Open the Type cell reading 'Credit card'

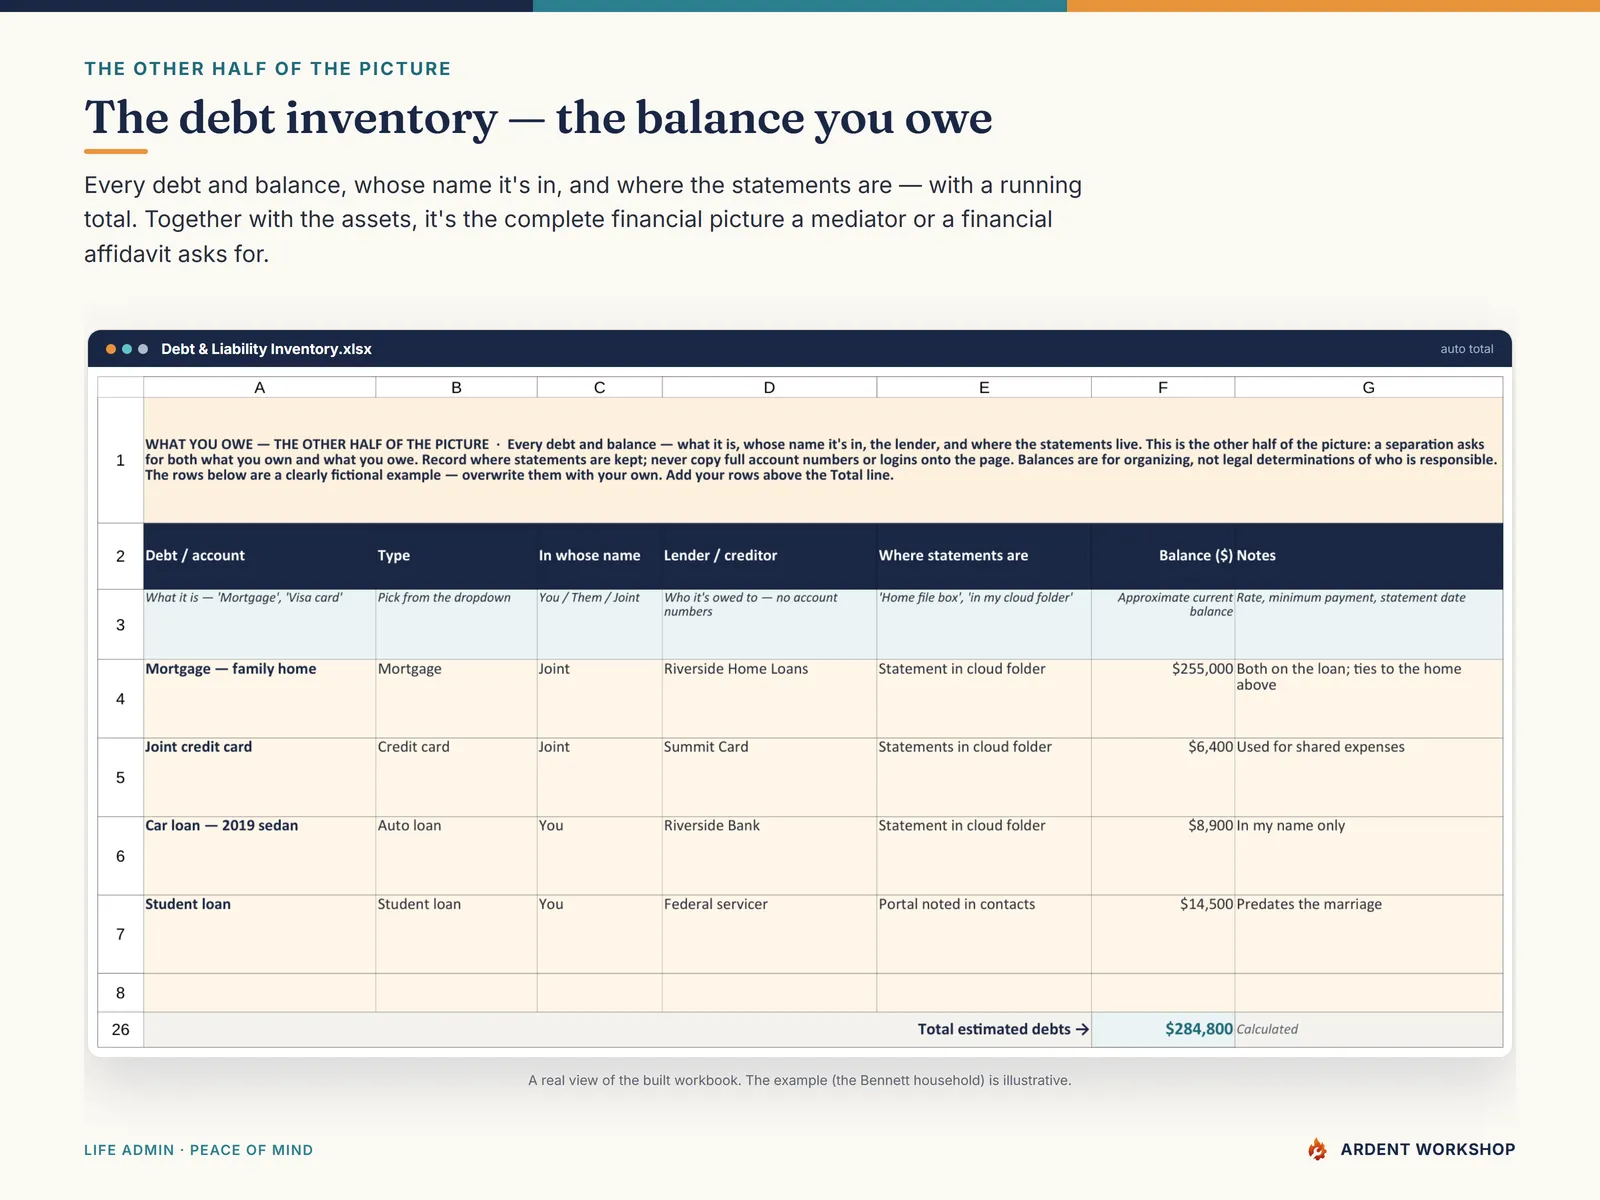click(x=456, y=777)
